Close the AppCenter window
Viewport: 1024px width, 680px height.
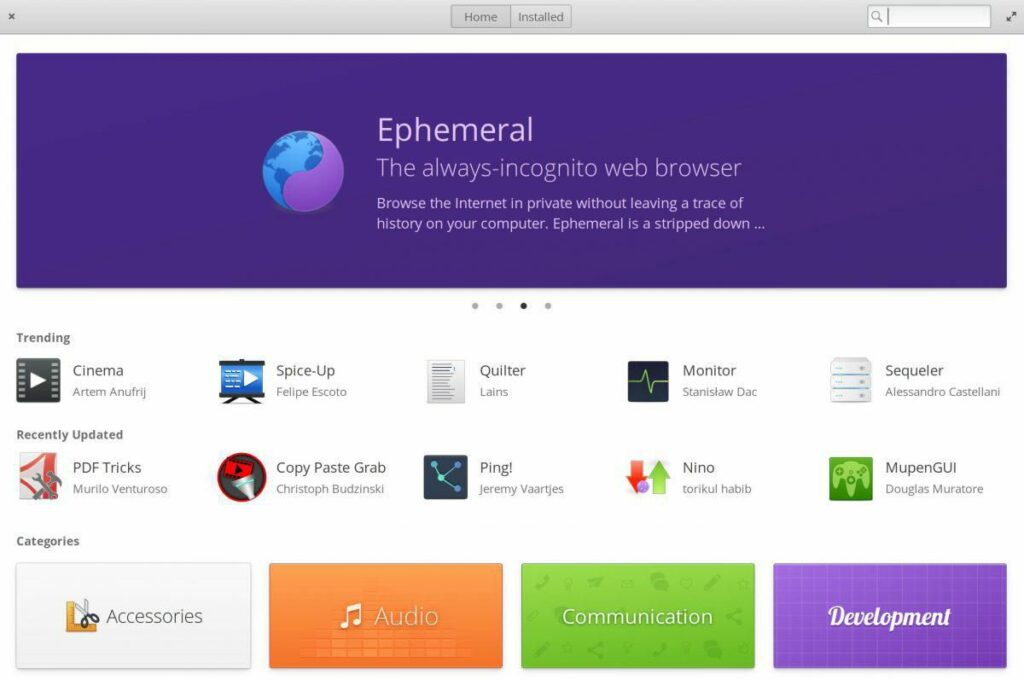point(12,16)
